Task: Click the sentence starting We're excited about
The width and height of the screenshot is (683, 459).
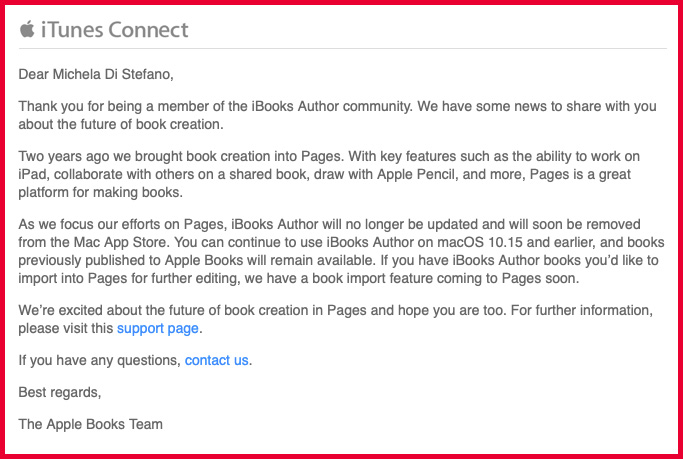Action: pos(335,319)
